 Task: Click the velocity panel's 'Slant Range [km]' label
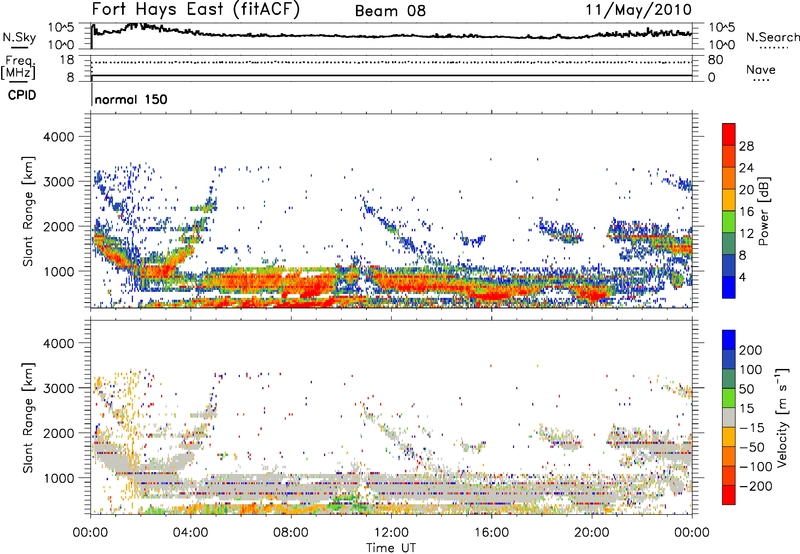pos(28,418)
